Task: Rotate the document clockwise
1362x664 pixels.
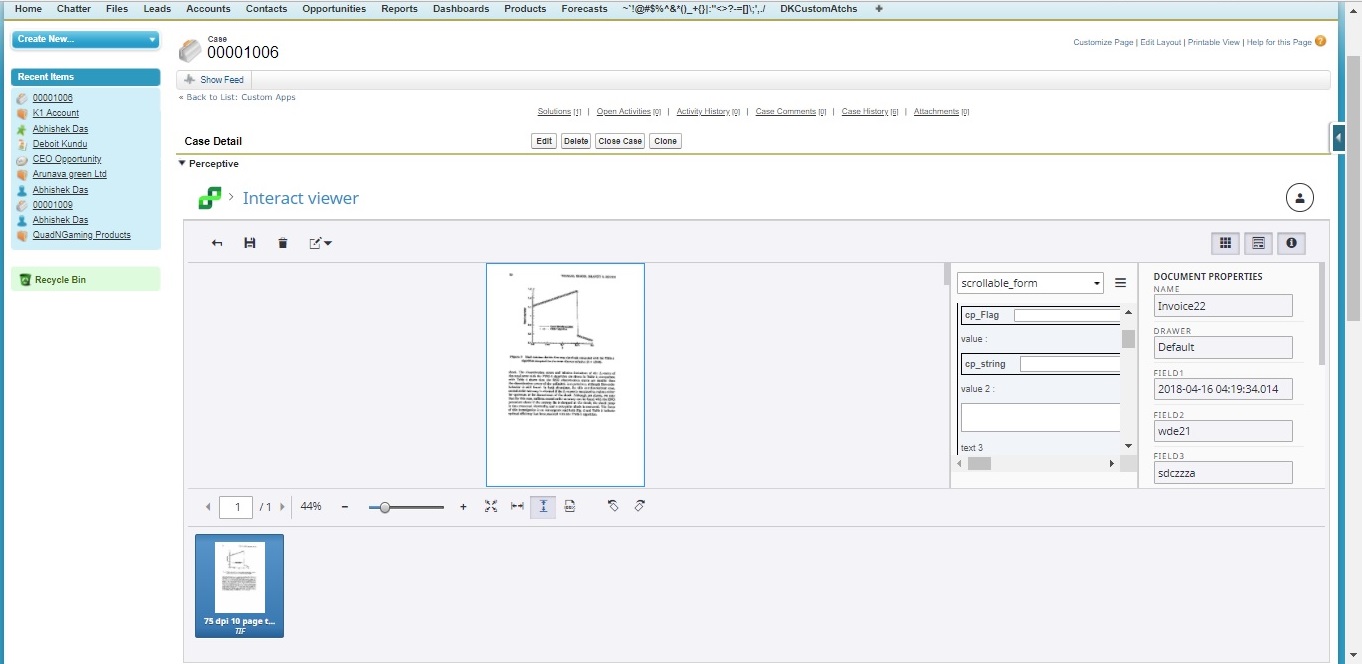Action: click(x=640, y=506)
